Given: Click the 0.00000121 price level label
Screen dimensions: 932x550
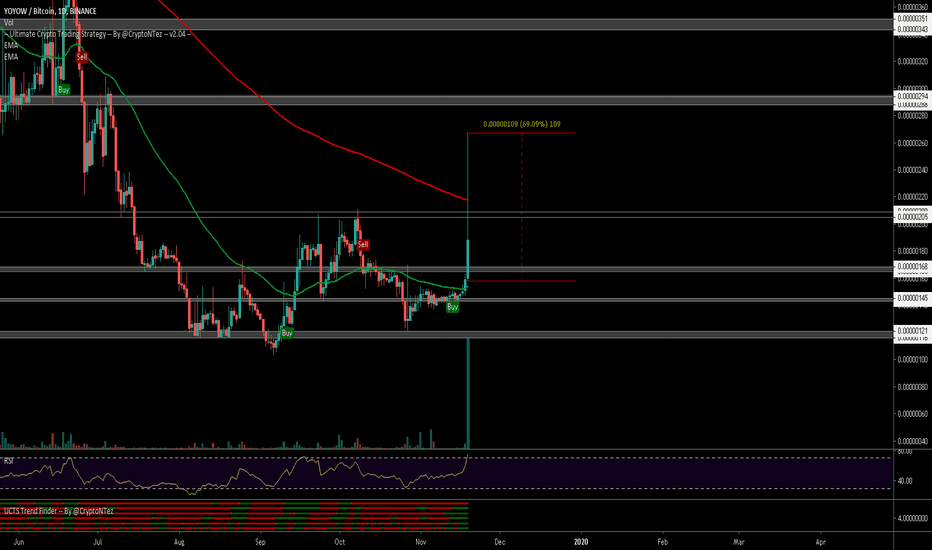Looking at the screenshot, I should [x=912, y=330].
